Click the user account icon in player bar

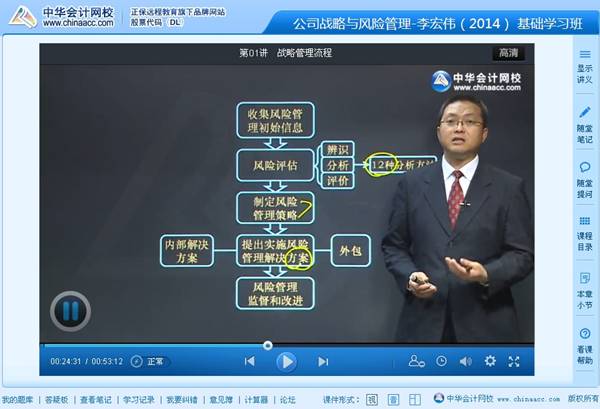point(416,361)
